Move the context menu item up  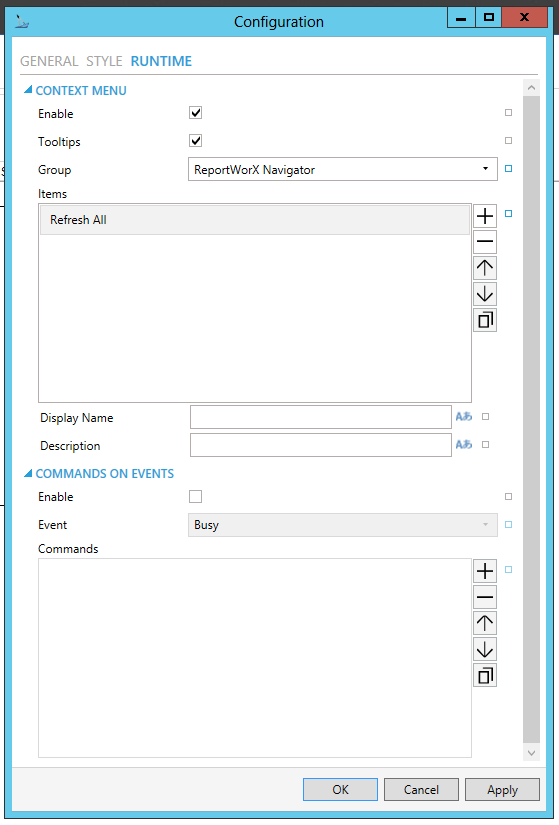tap(485, 268)
